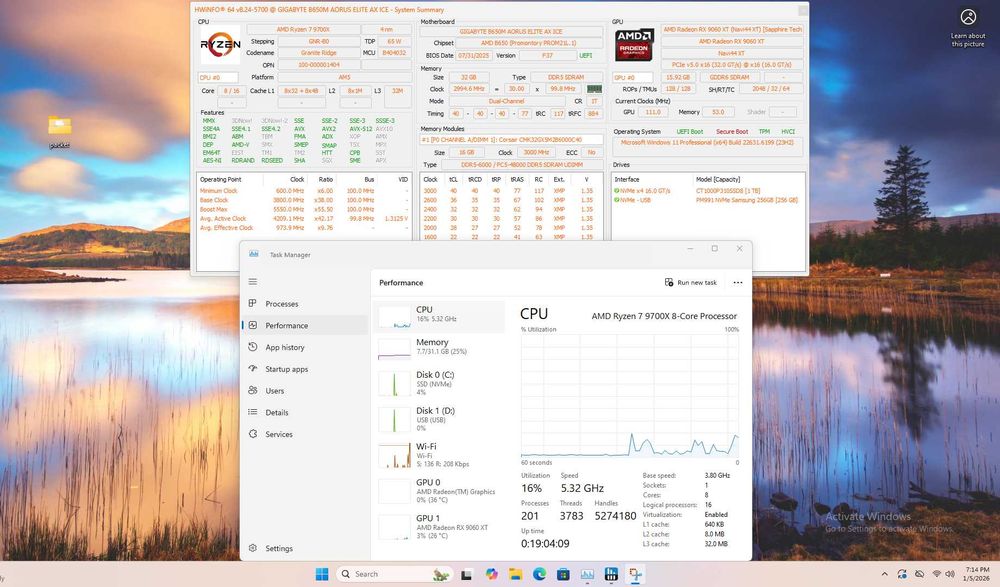Show hidden system tray icons
Image resolution: width=1000 pixels, height=587 pixels.
point(884,574)
